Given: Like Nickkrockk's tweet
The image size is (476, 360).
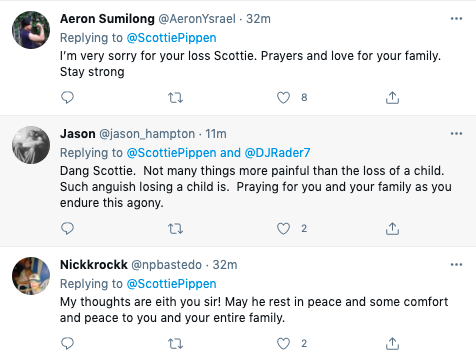Looking at the screenshot, I should coord(283,344).
